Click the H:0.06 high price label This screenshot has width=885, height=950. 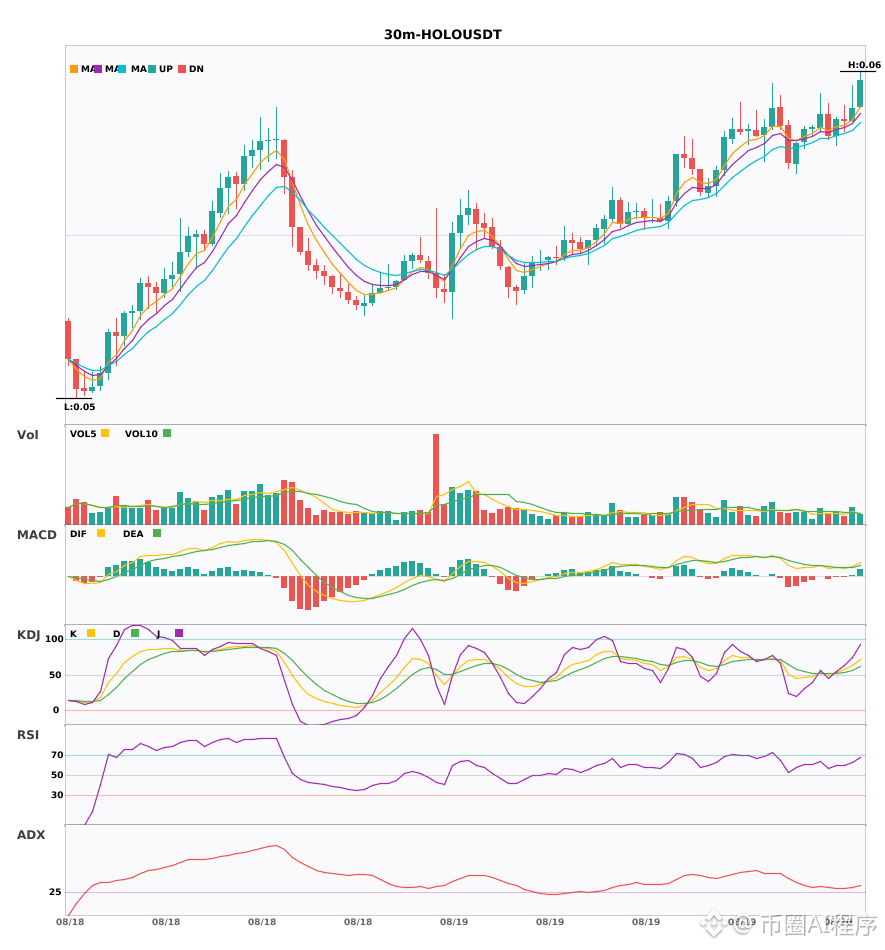tap(864, 65)
